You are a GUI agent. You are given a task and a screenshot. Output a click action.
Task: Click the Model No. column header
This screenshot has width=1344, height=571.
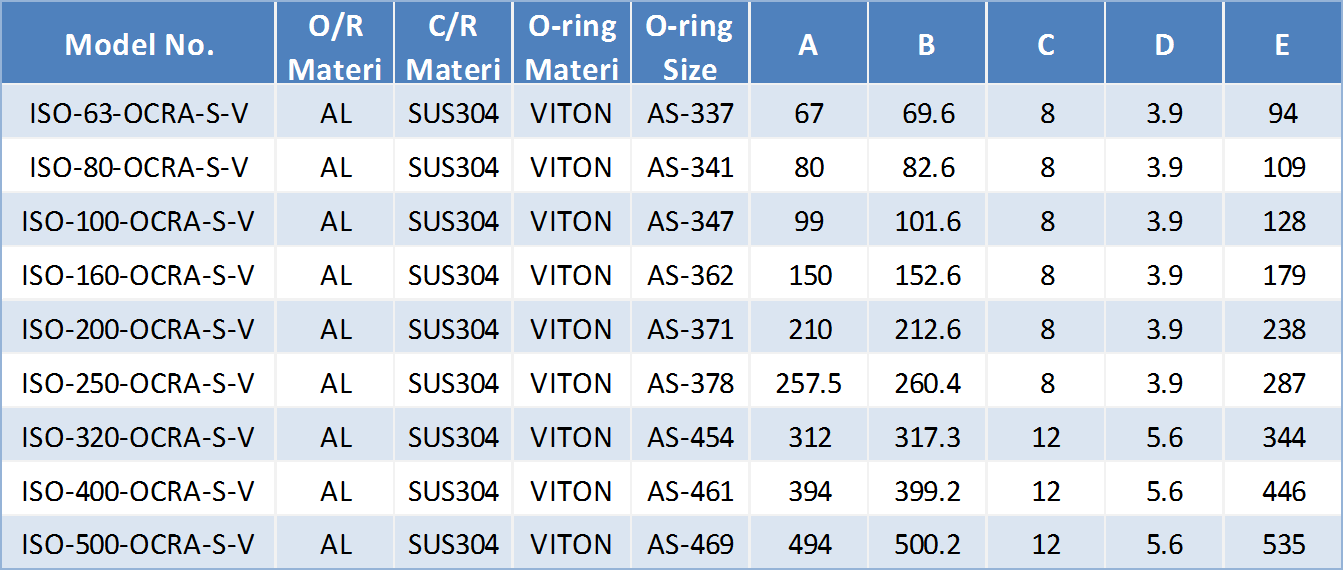point(139,43)
